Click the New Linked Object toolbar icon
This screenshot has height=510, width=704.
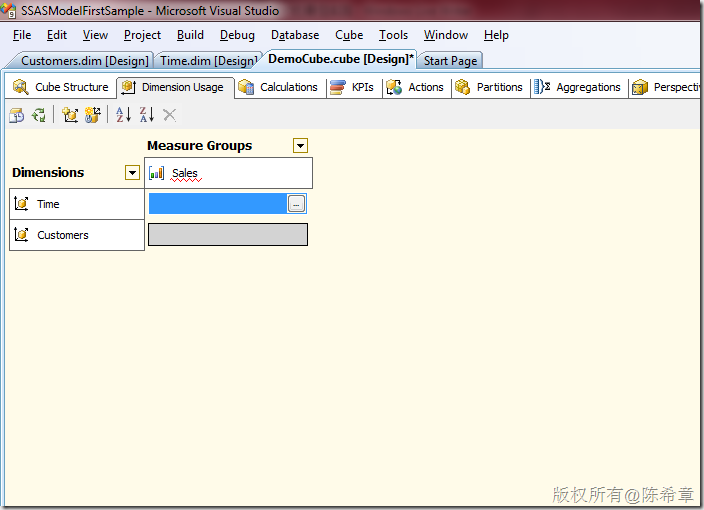93,115
